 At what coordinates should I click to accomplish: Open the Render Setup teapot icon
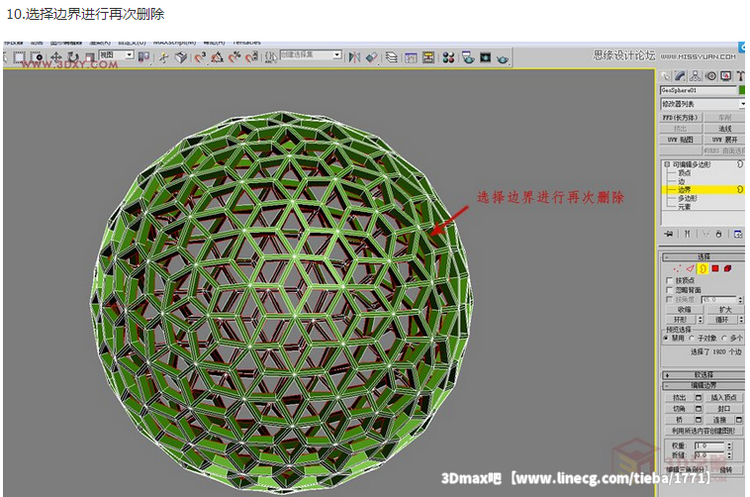[468, 58]
